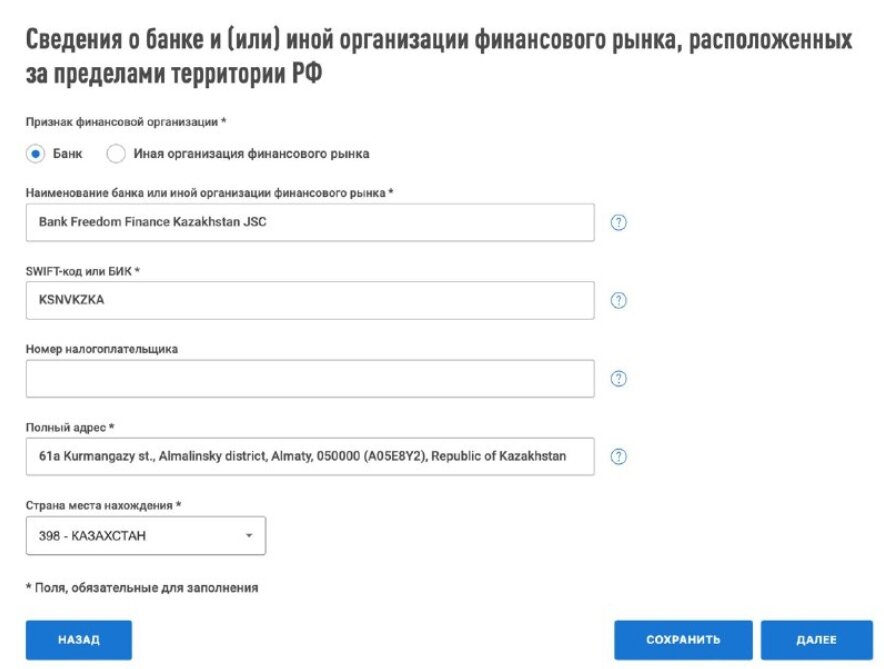
Task: Click the question mark icon near Полный адрес
Action: point(620,457)
